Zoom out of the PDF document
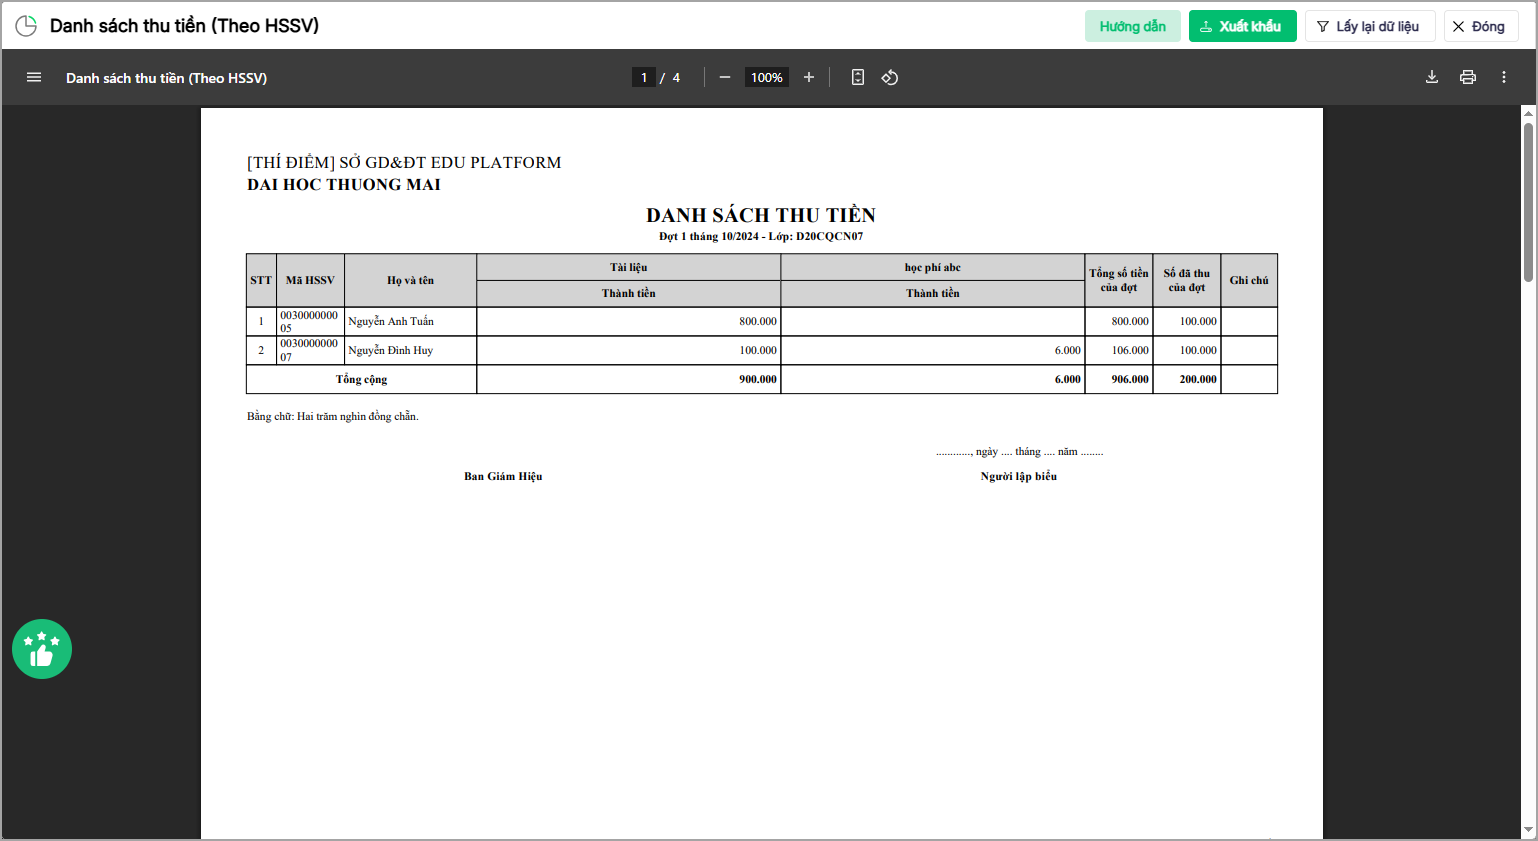1538x841 pixels. [725, 77]
